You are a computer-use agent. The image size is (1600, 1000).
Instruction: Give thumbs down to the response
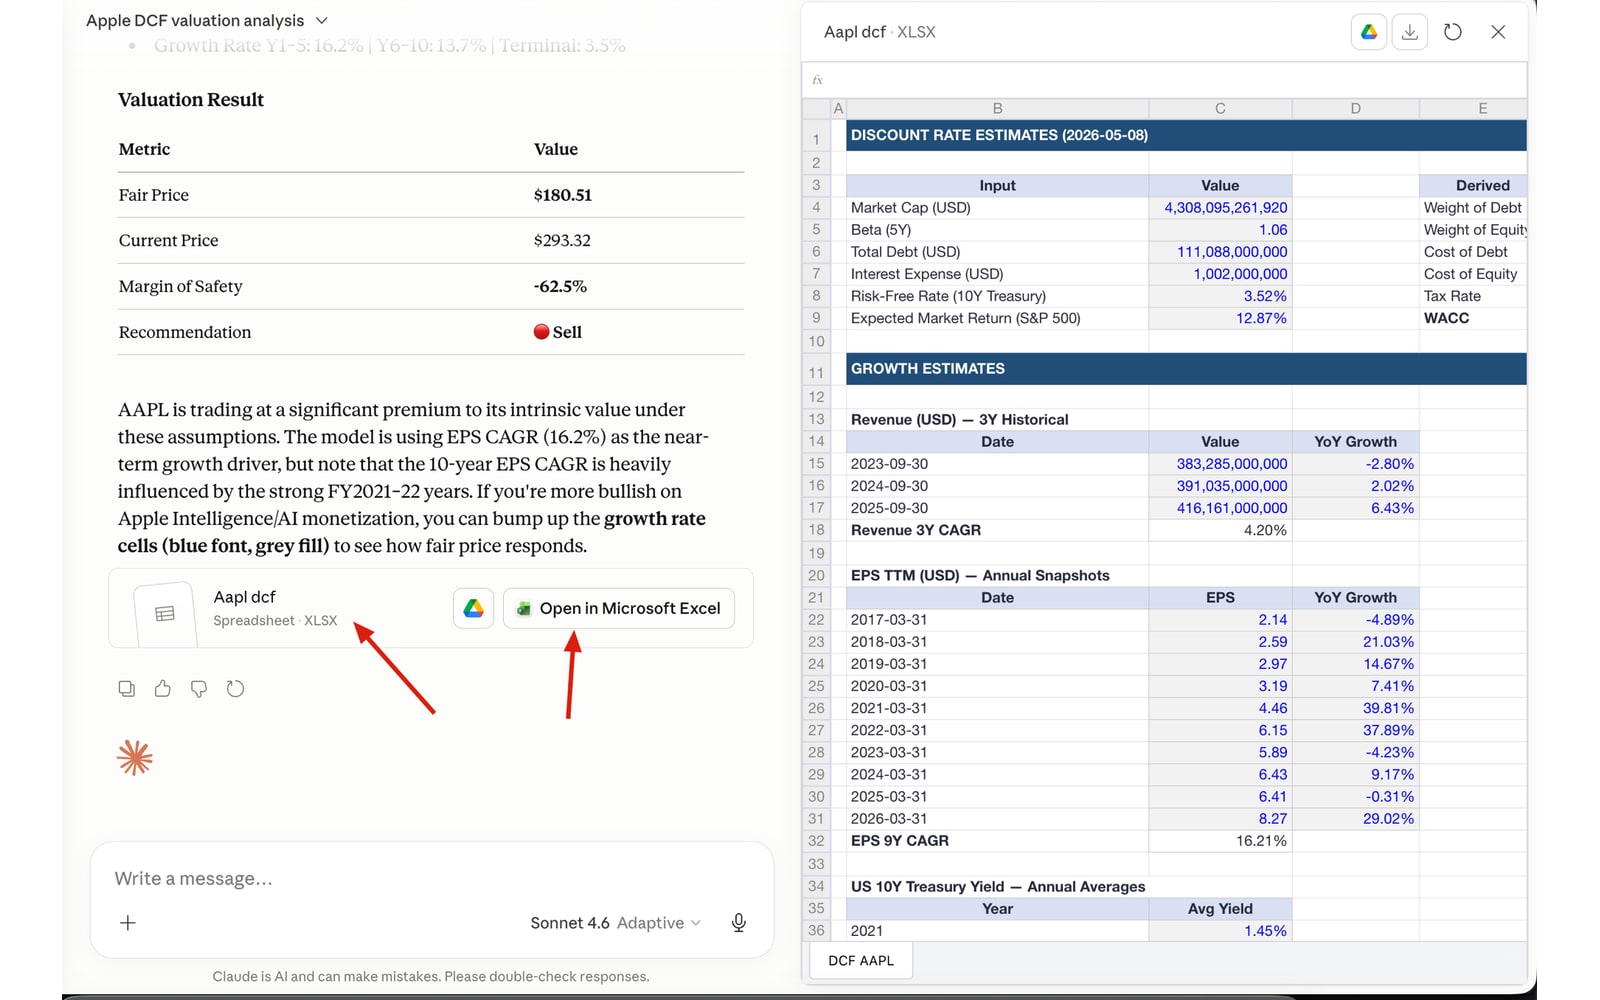199,689
